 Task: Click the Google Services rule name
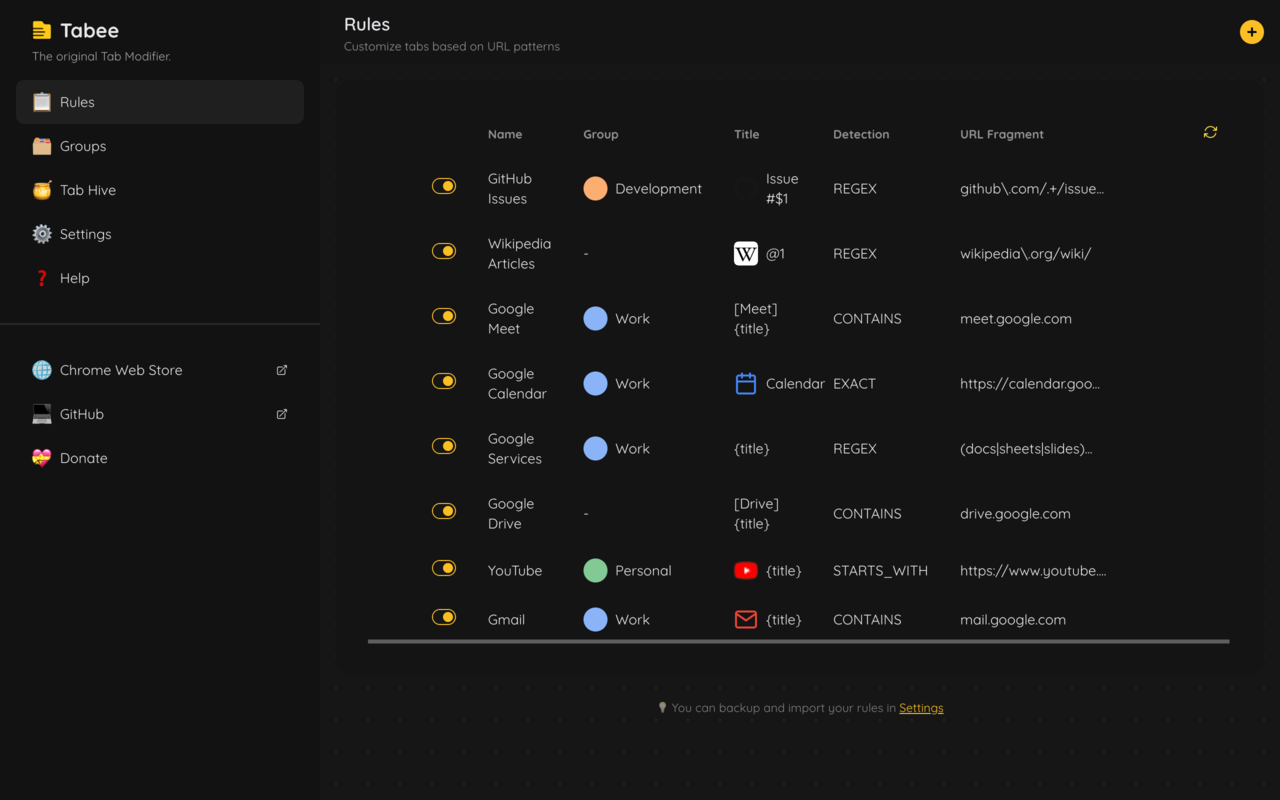(515, 448)
